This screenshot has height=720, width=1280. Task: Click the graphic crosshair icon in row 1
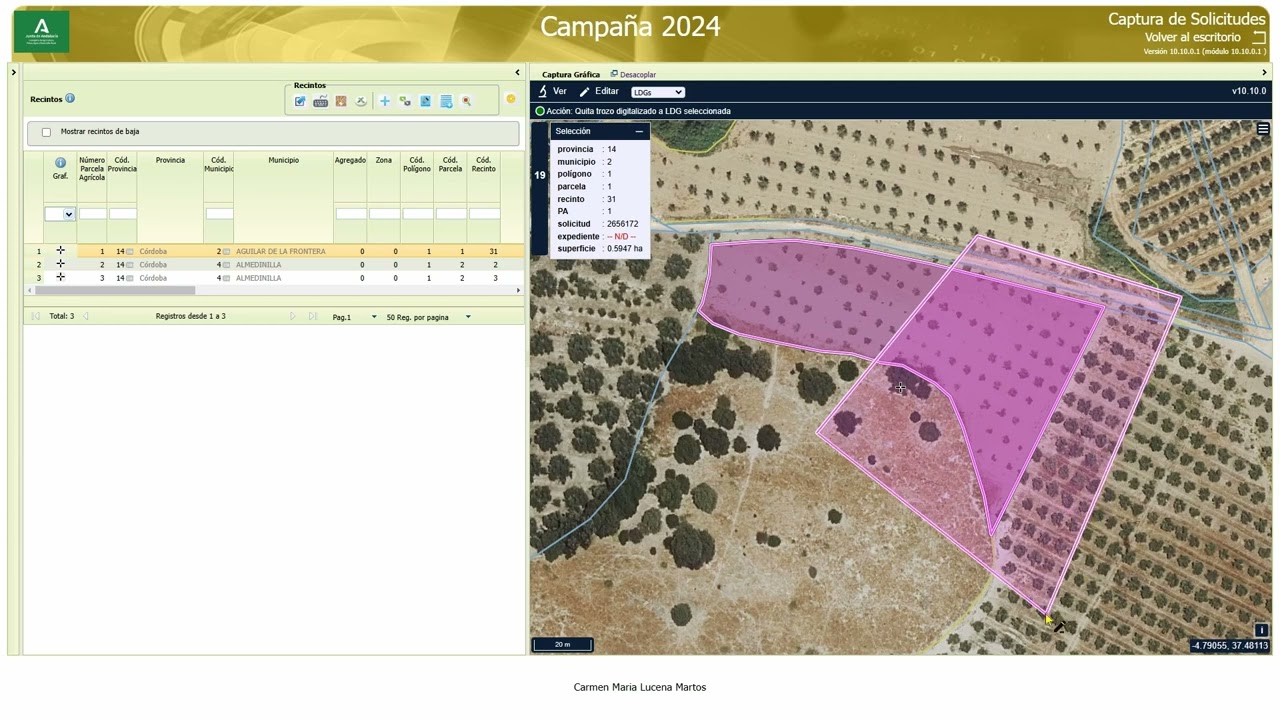click(60, 251)
